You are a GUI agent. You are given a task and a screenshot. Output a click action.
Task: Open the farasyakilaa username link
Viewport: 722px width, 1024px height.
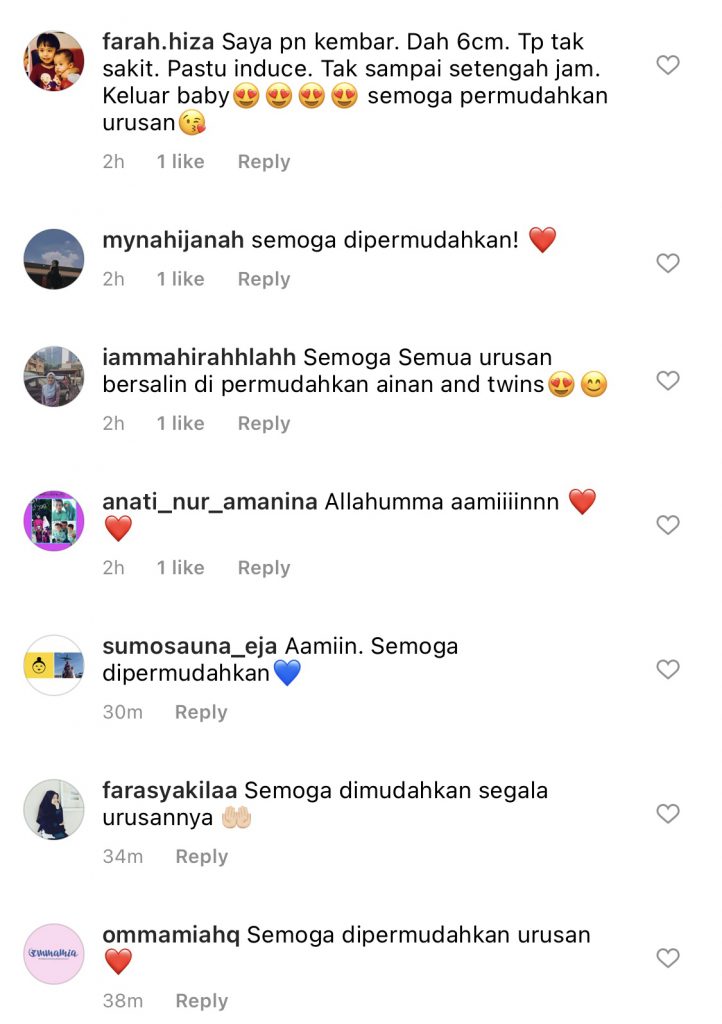point(170,791)
